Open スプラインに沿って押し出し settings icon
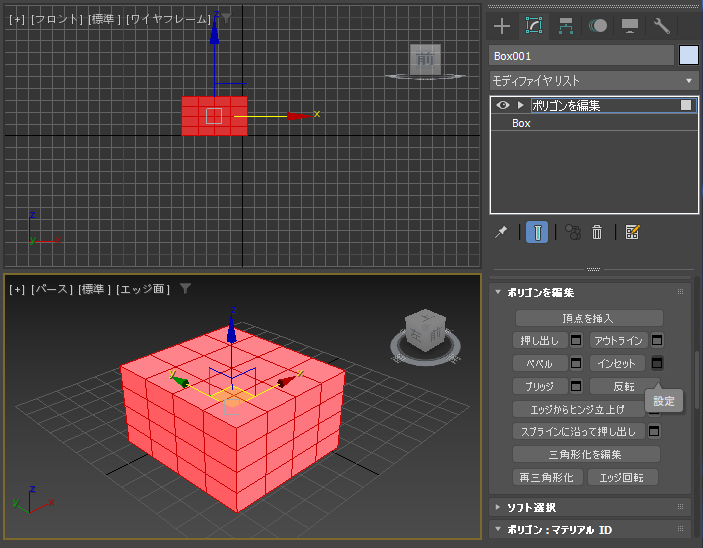Screen dimensions: 703x548 coord(654,431)
